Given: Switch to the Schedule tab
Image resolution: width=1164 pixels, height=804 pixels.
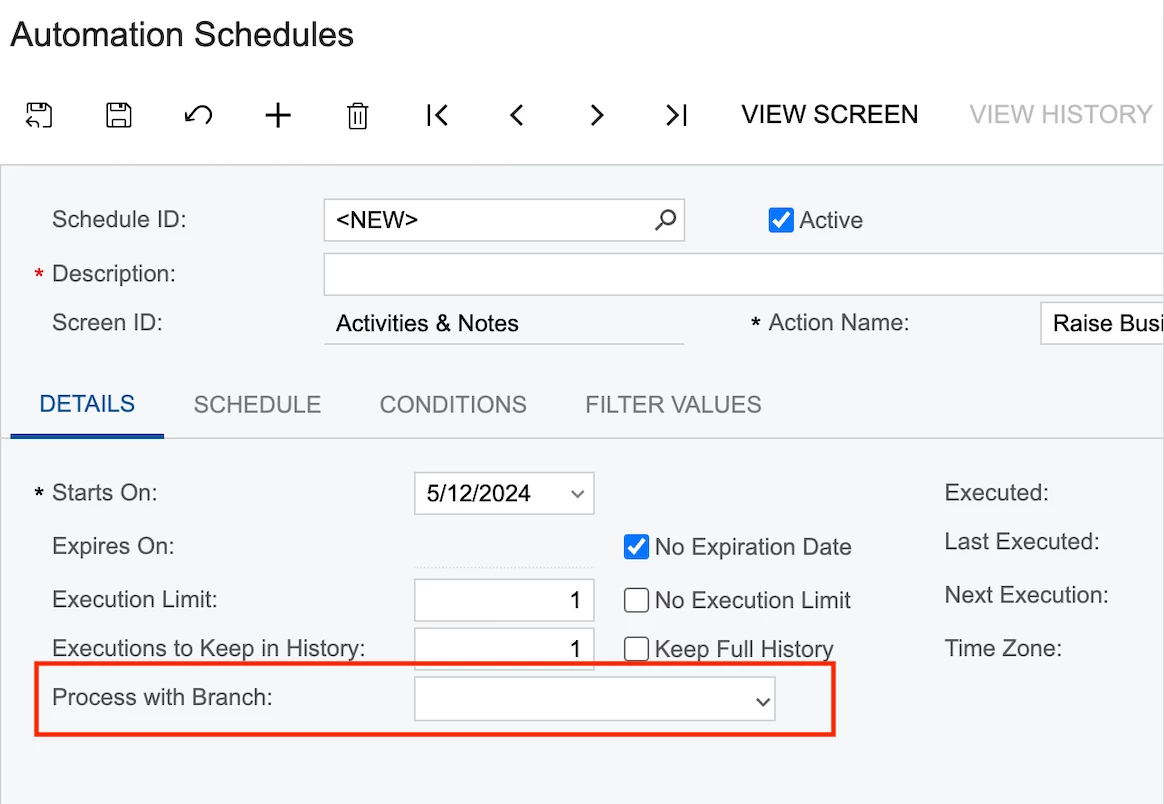Looking at the screenshot, I should point(257,405).
